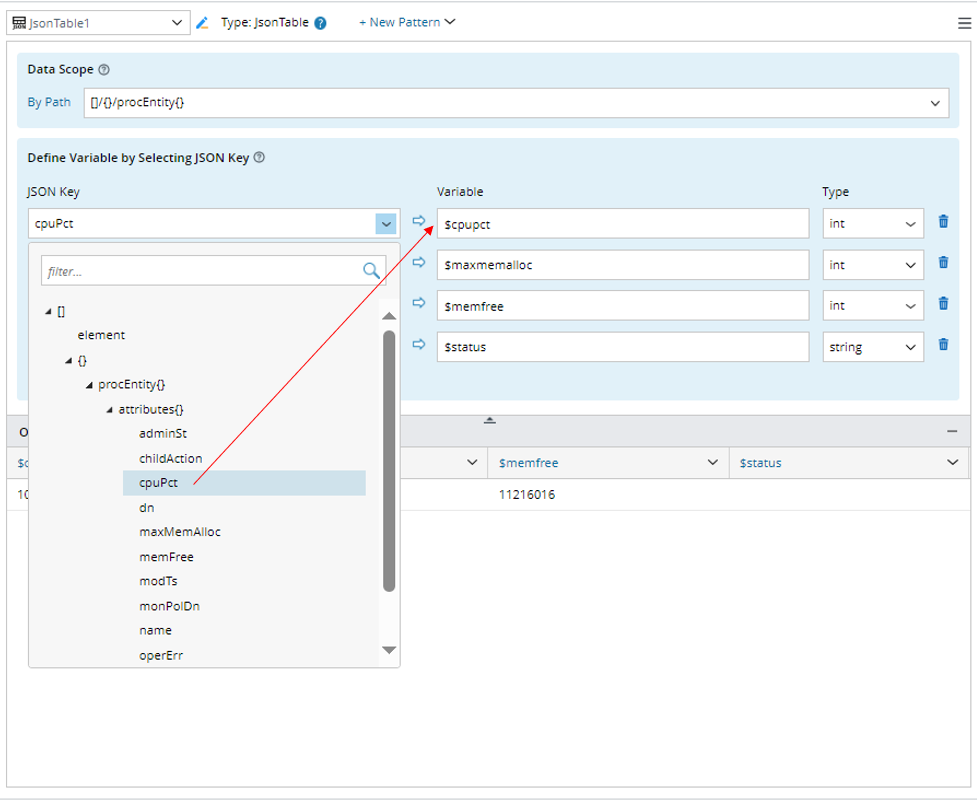The height and width of the screenshot is (804, 977).
Task: Click the pencil edit icon beside JsonTable1
Action: tap(203, 22)
